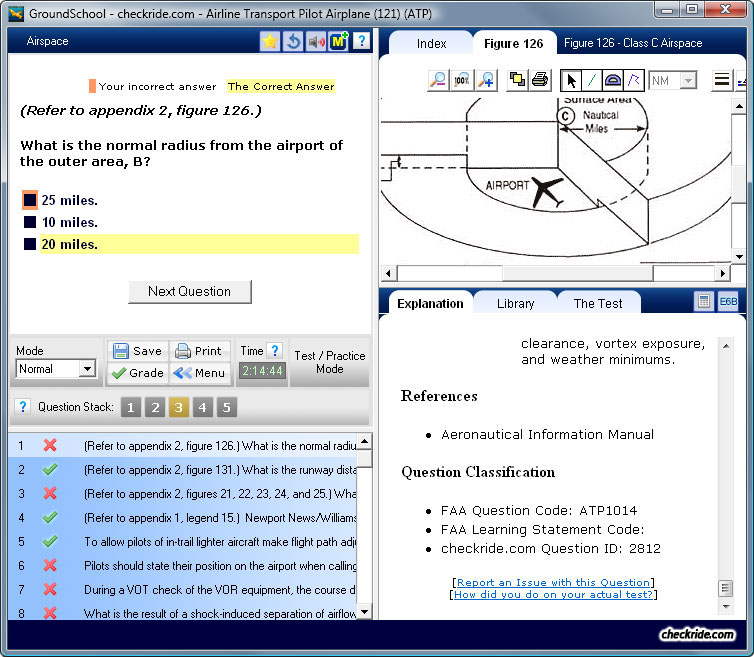Click the blue undo arrow icon

coord(293,41)
